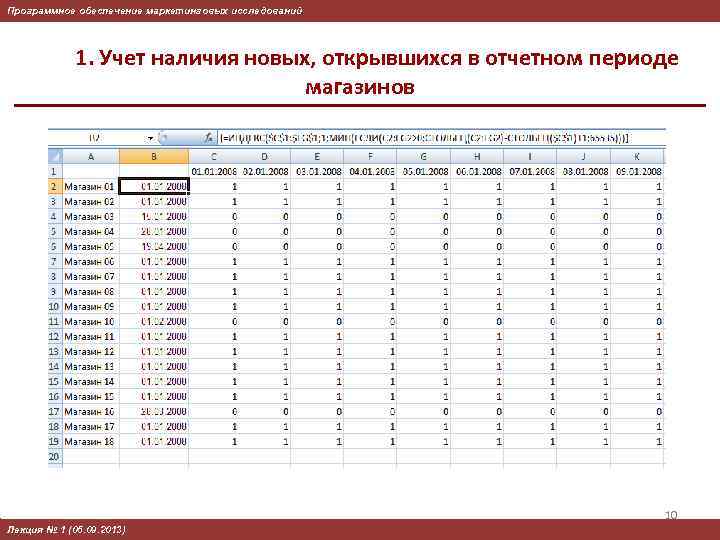Viewport: 720px width, 540px height.
Task: Click column J value in Магазин 12 row
Action: tap(583, 352)
